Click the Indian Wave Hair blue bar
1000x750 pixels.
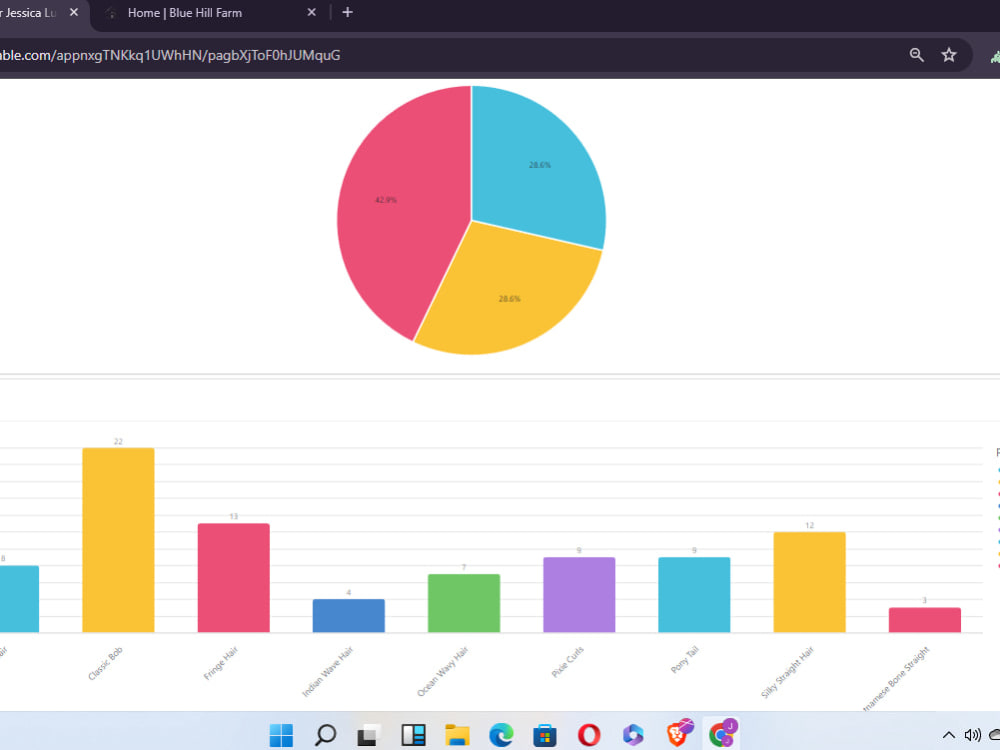click(348, 615)
